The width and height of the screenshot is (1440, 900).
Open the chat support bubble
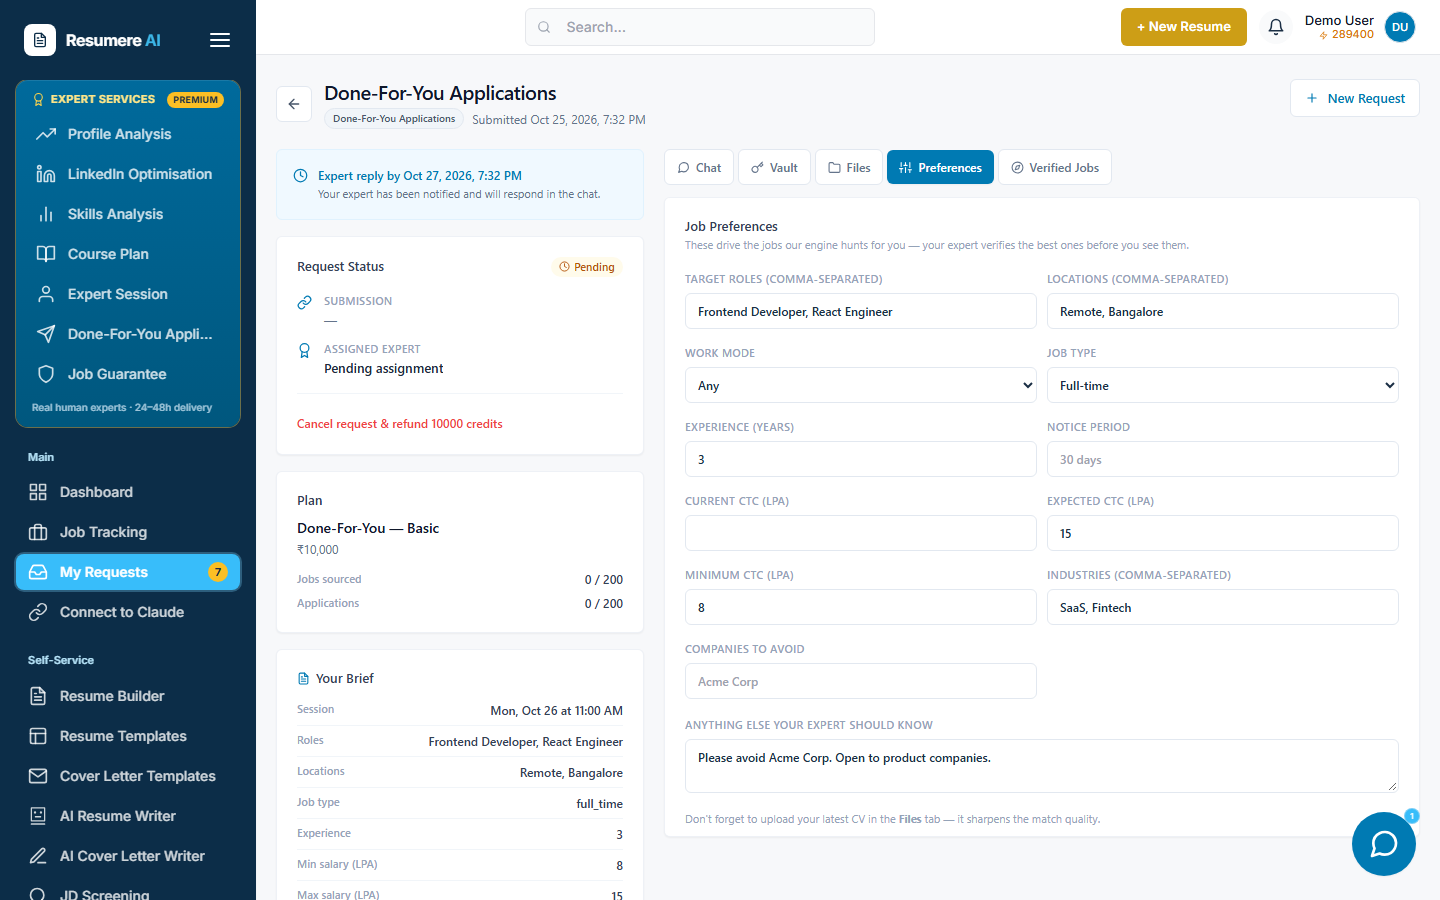(x=1384, y=844)
